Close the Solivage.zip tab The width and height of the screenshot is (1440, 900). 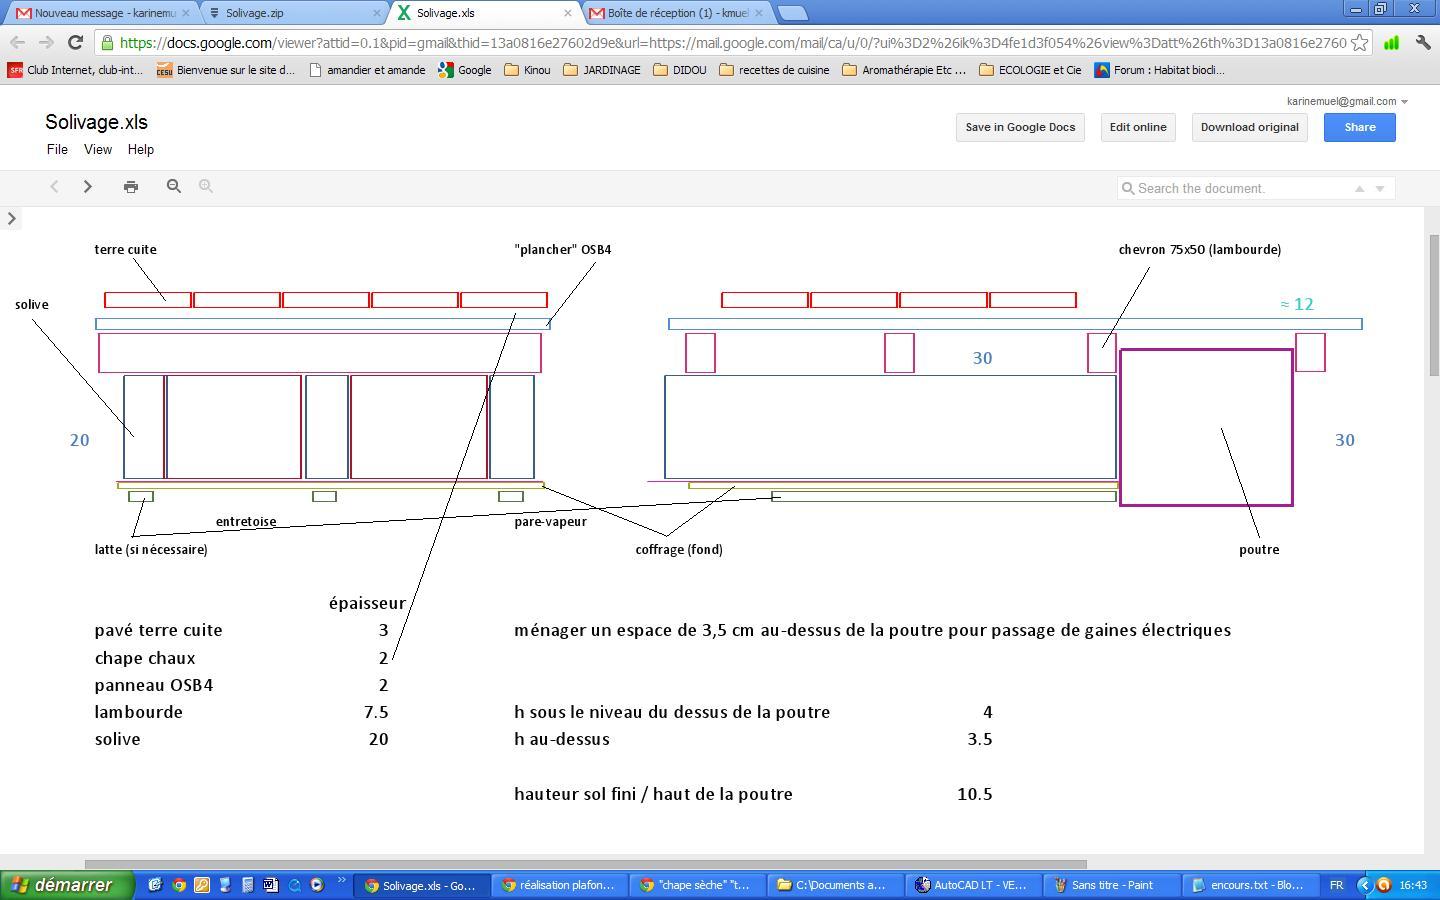click(x=377, y=13)
